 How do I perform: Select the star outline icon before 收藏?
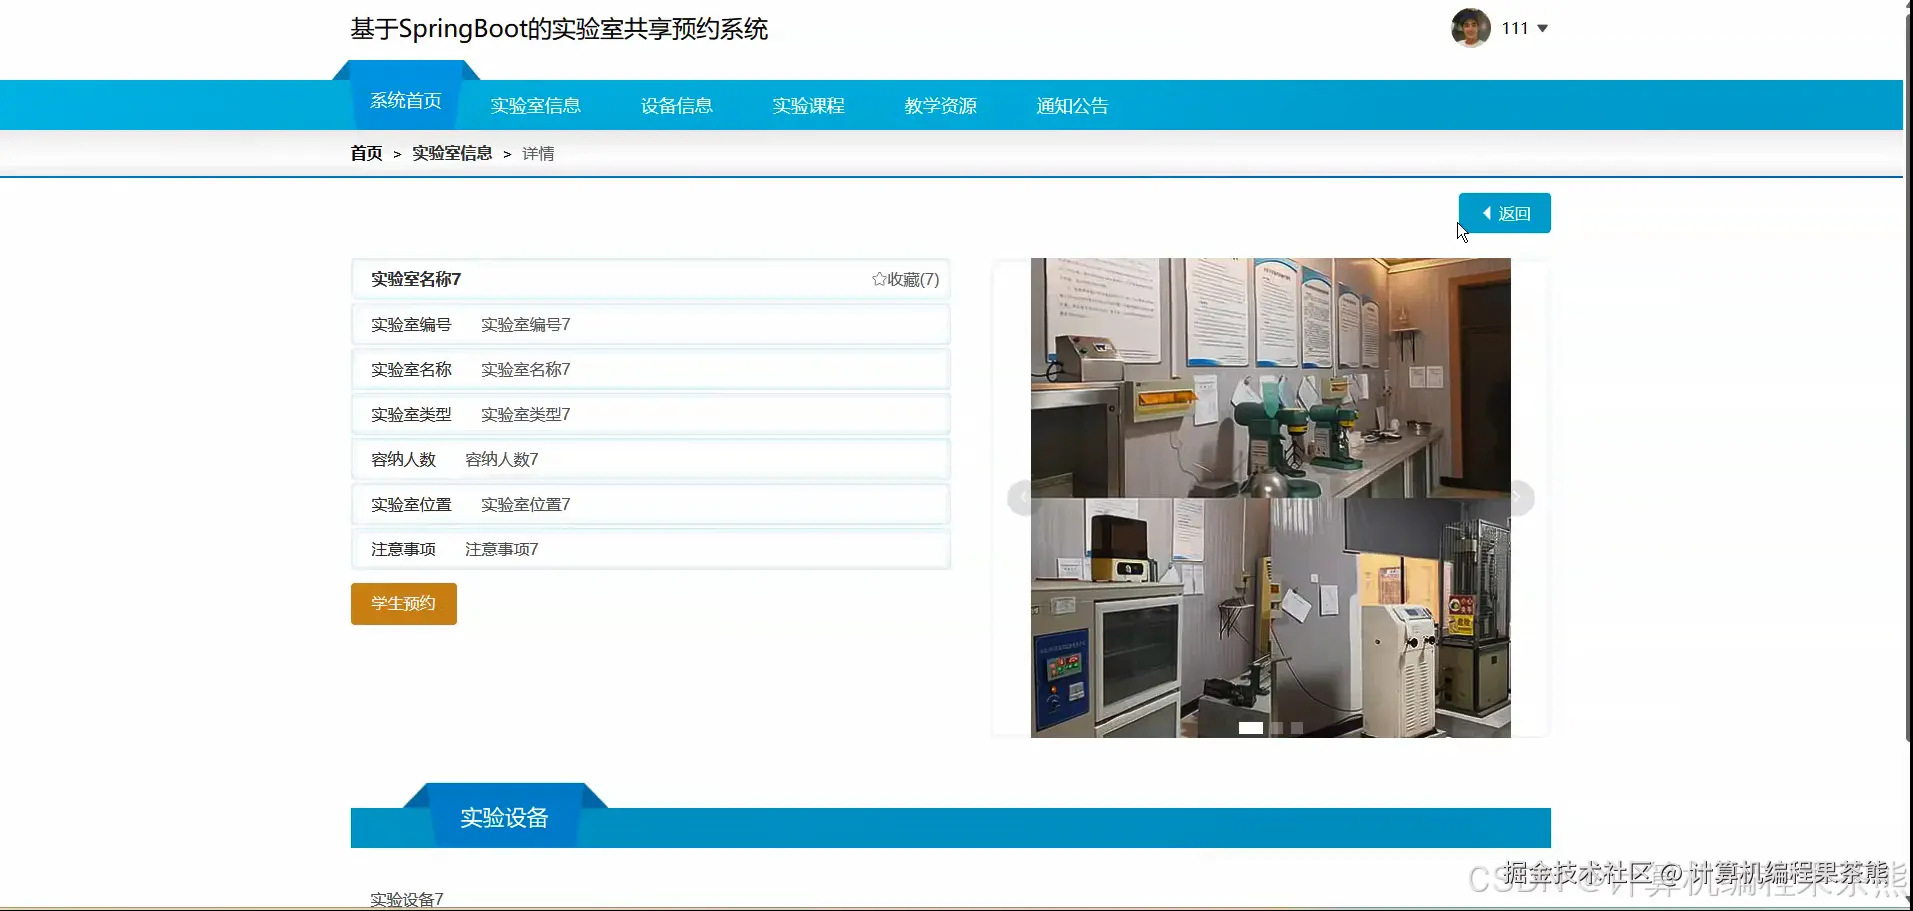coord(878,279)
